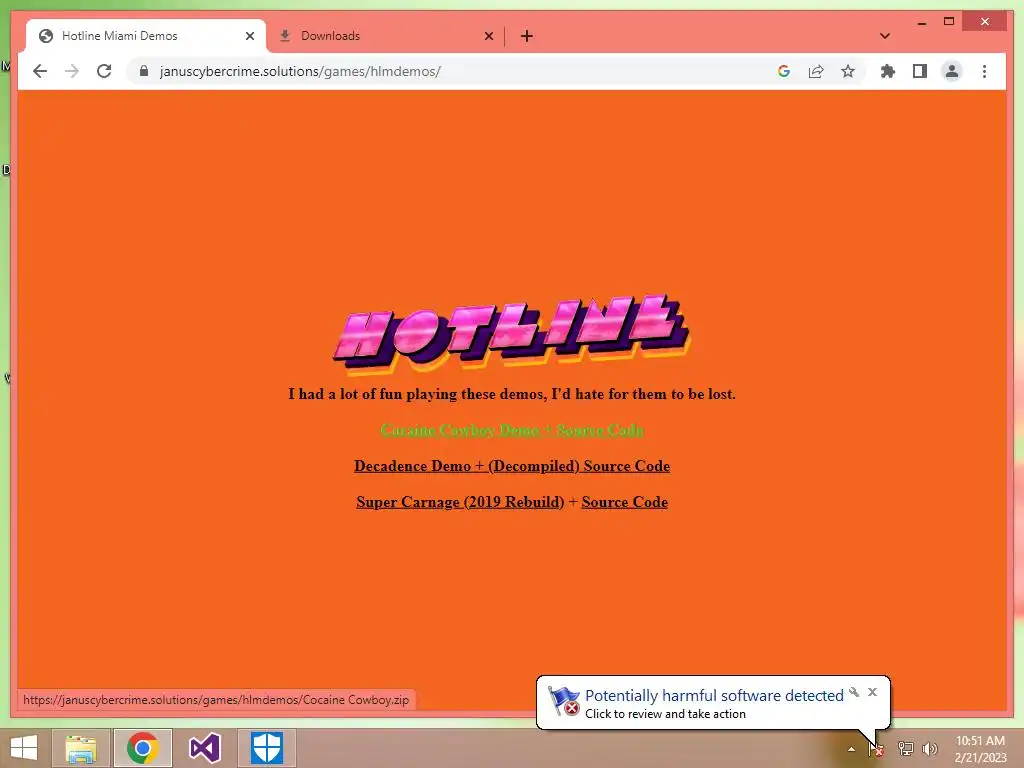
Task: Open Super Carnage (2019 Rebuild) link
Action: pos(460,502)
